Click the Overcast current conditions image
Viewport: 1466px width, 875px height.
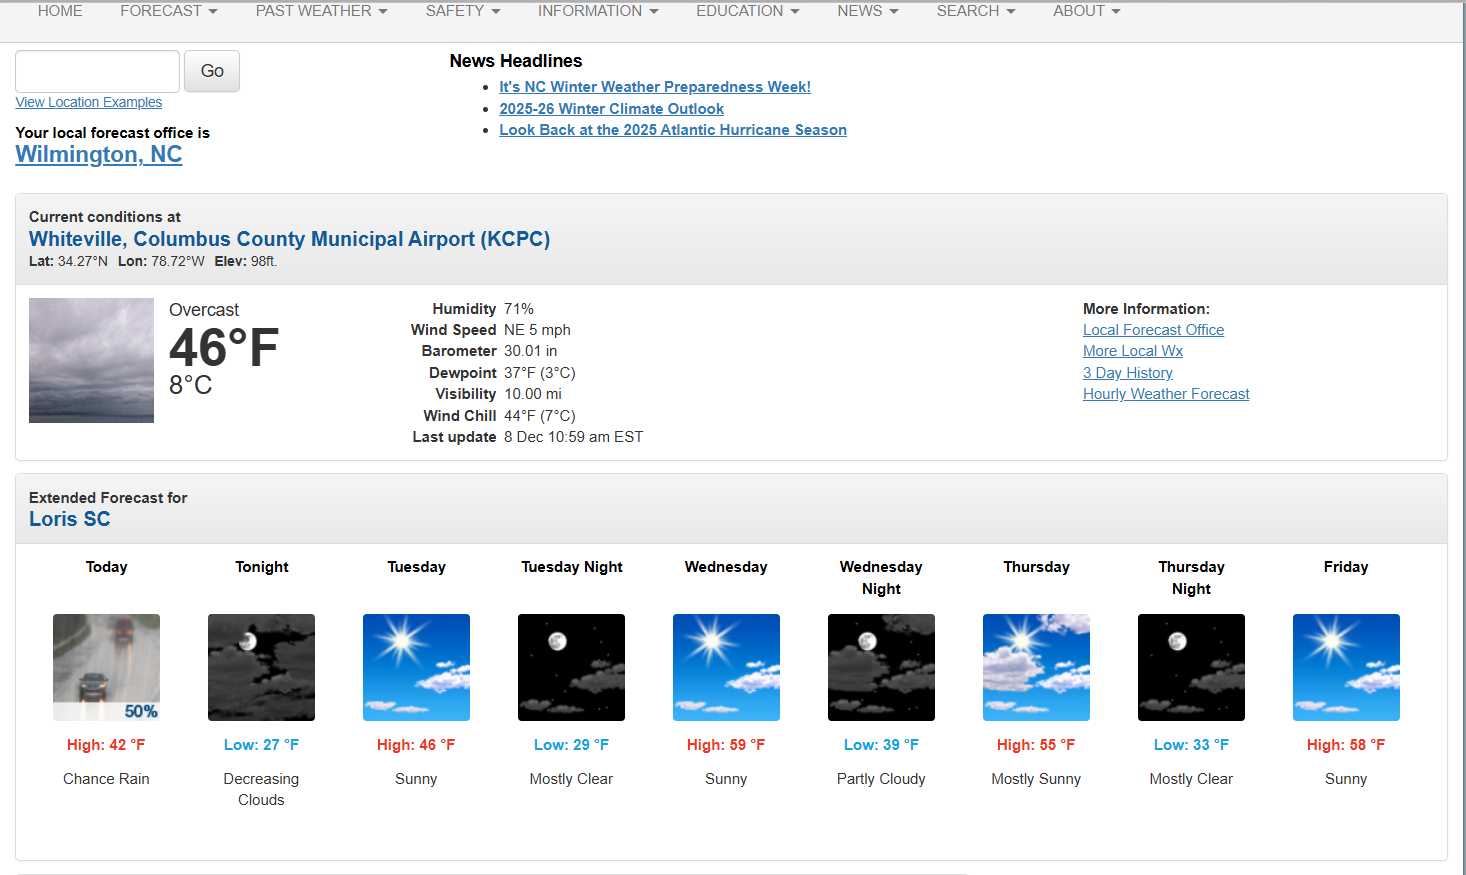(x=91, y=360)
